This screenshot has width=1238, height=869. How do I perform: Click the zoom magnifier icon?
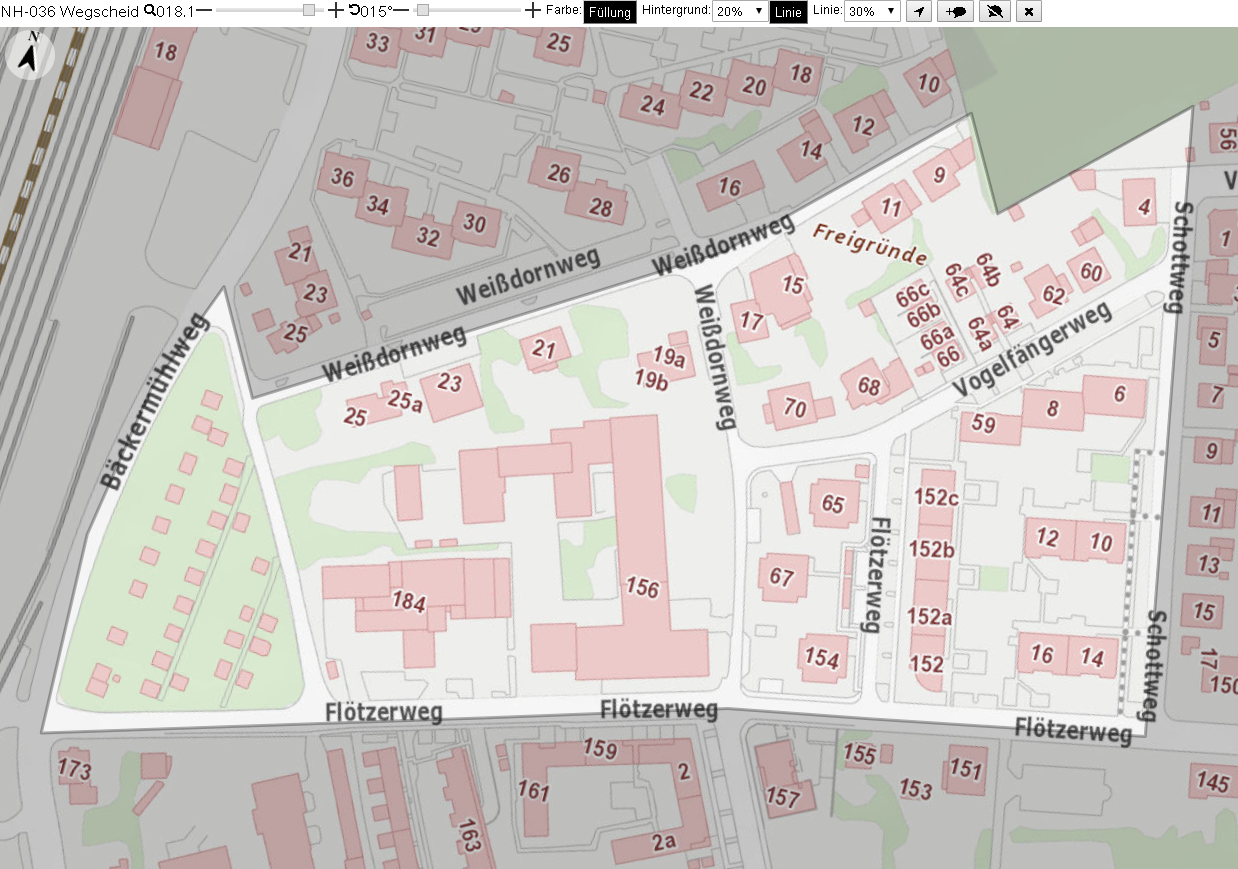(x=150, y=11)
